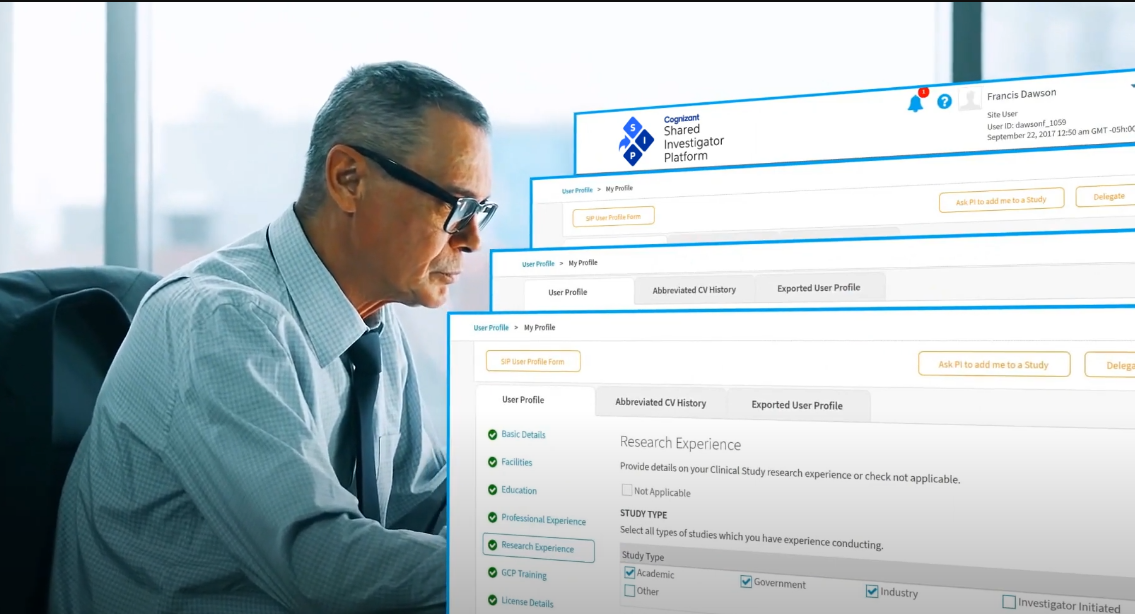Image resolution: width=1135 pixels, height=614 pixels.
Task: Click SIP User Profile Form in the second window
Action: [x=613, y=216]
